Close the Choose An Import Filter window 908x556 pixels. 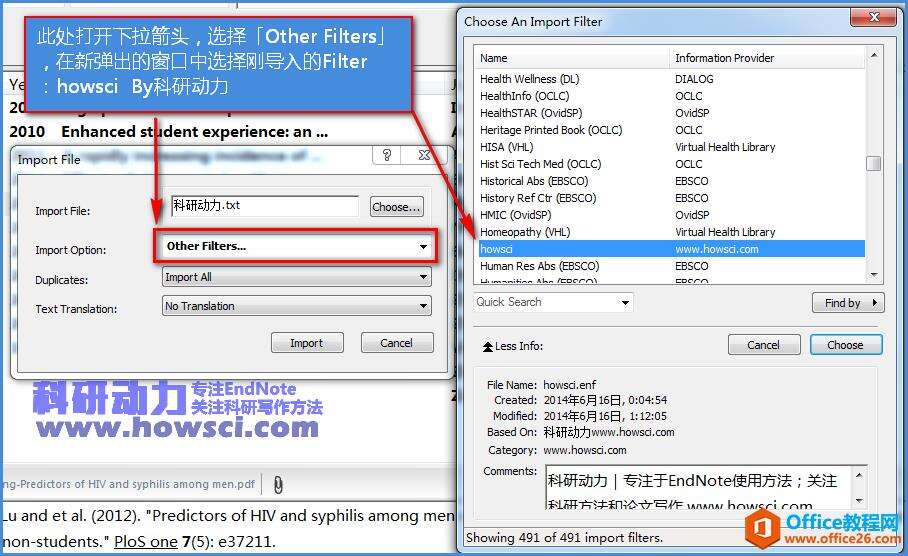[874, 17]
